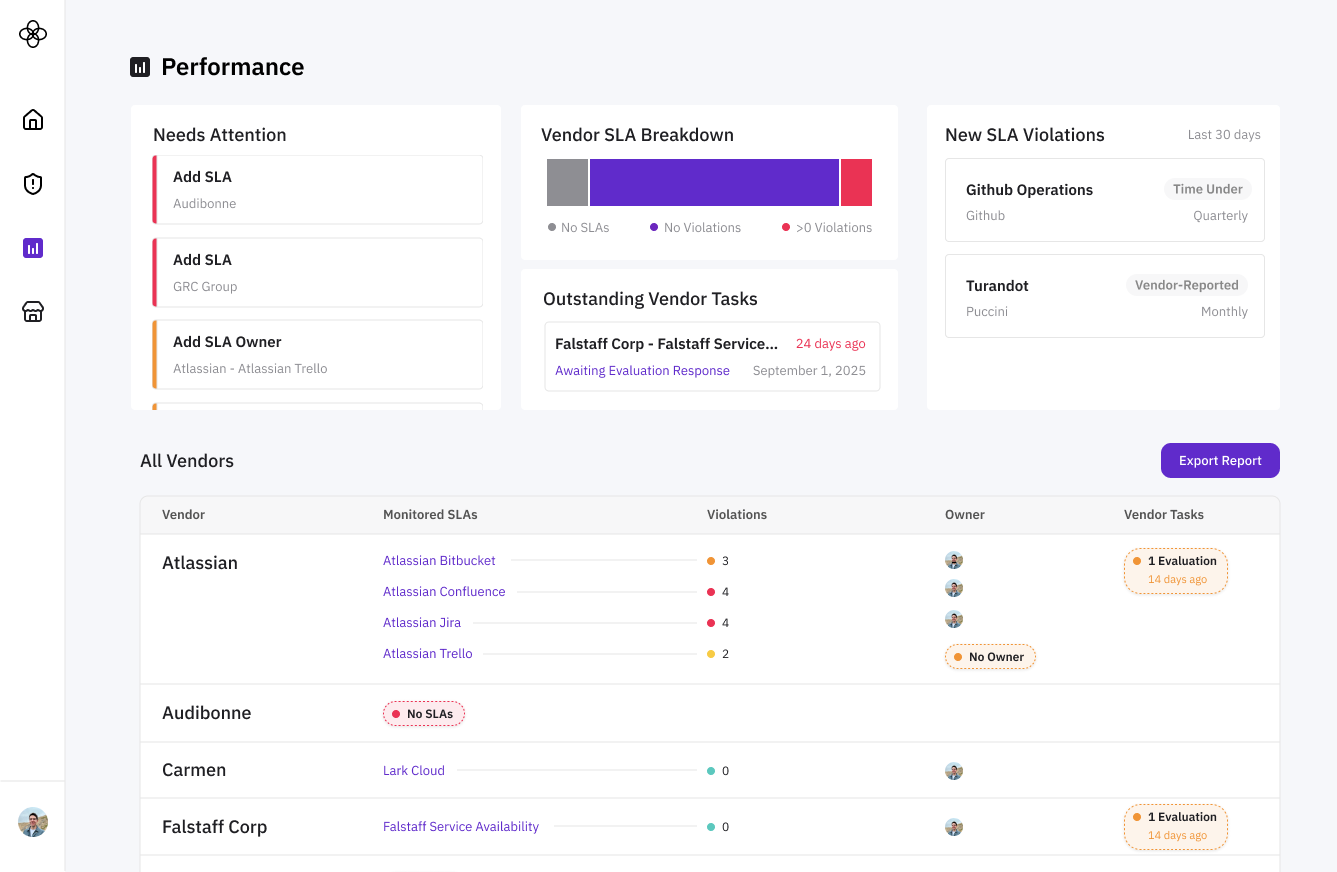Open the shield alert sidebar icon
1337x872 pixels.
coord(33,184)
